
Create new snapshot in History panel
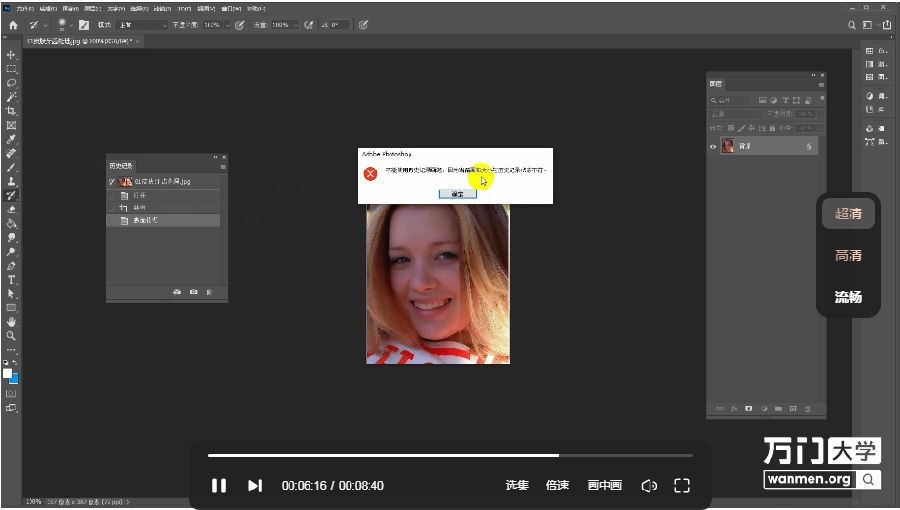click(193, 292)
